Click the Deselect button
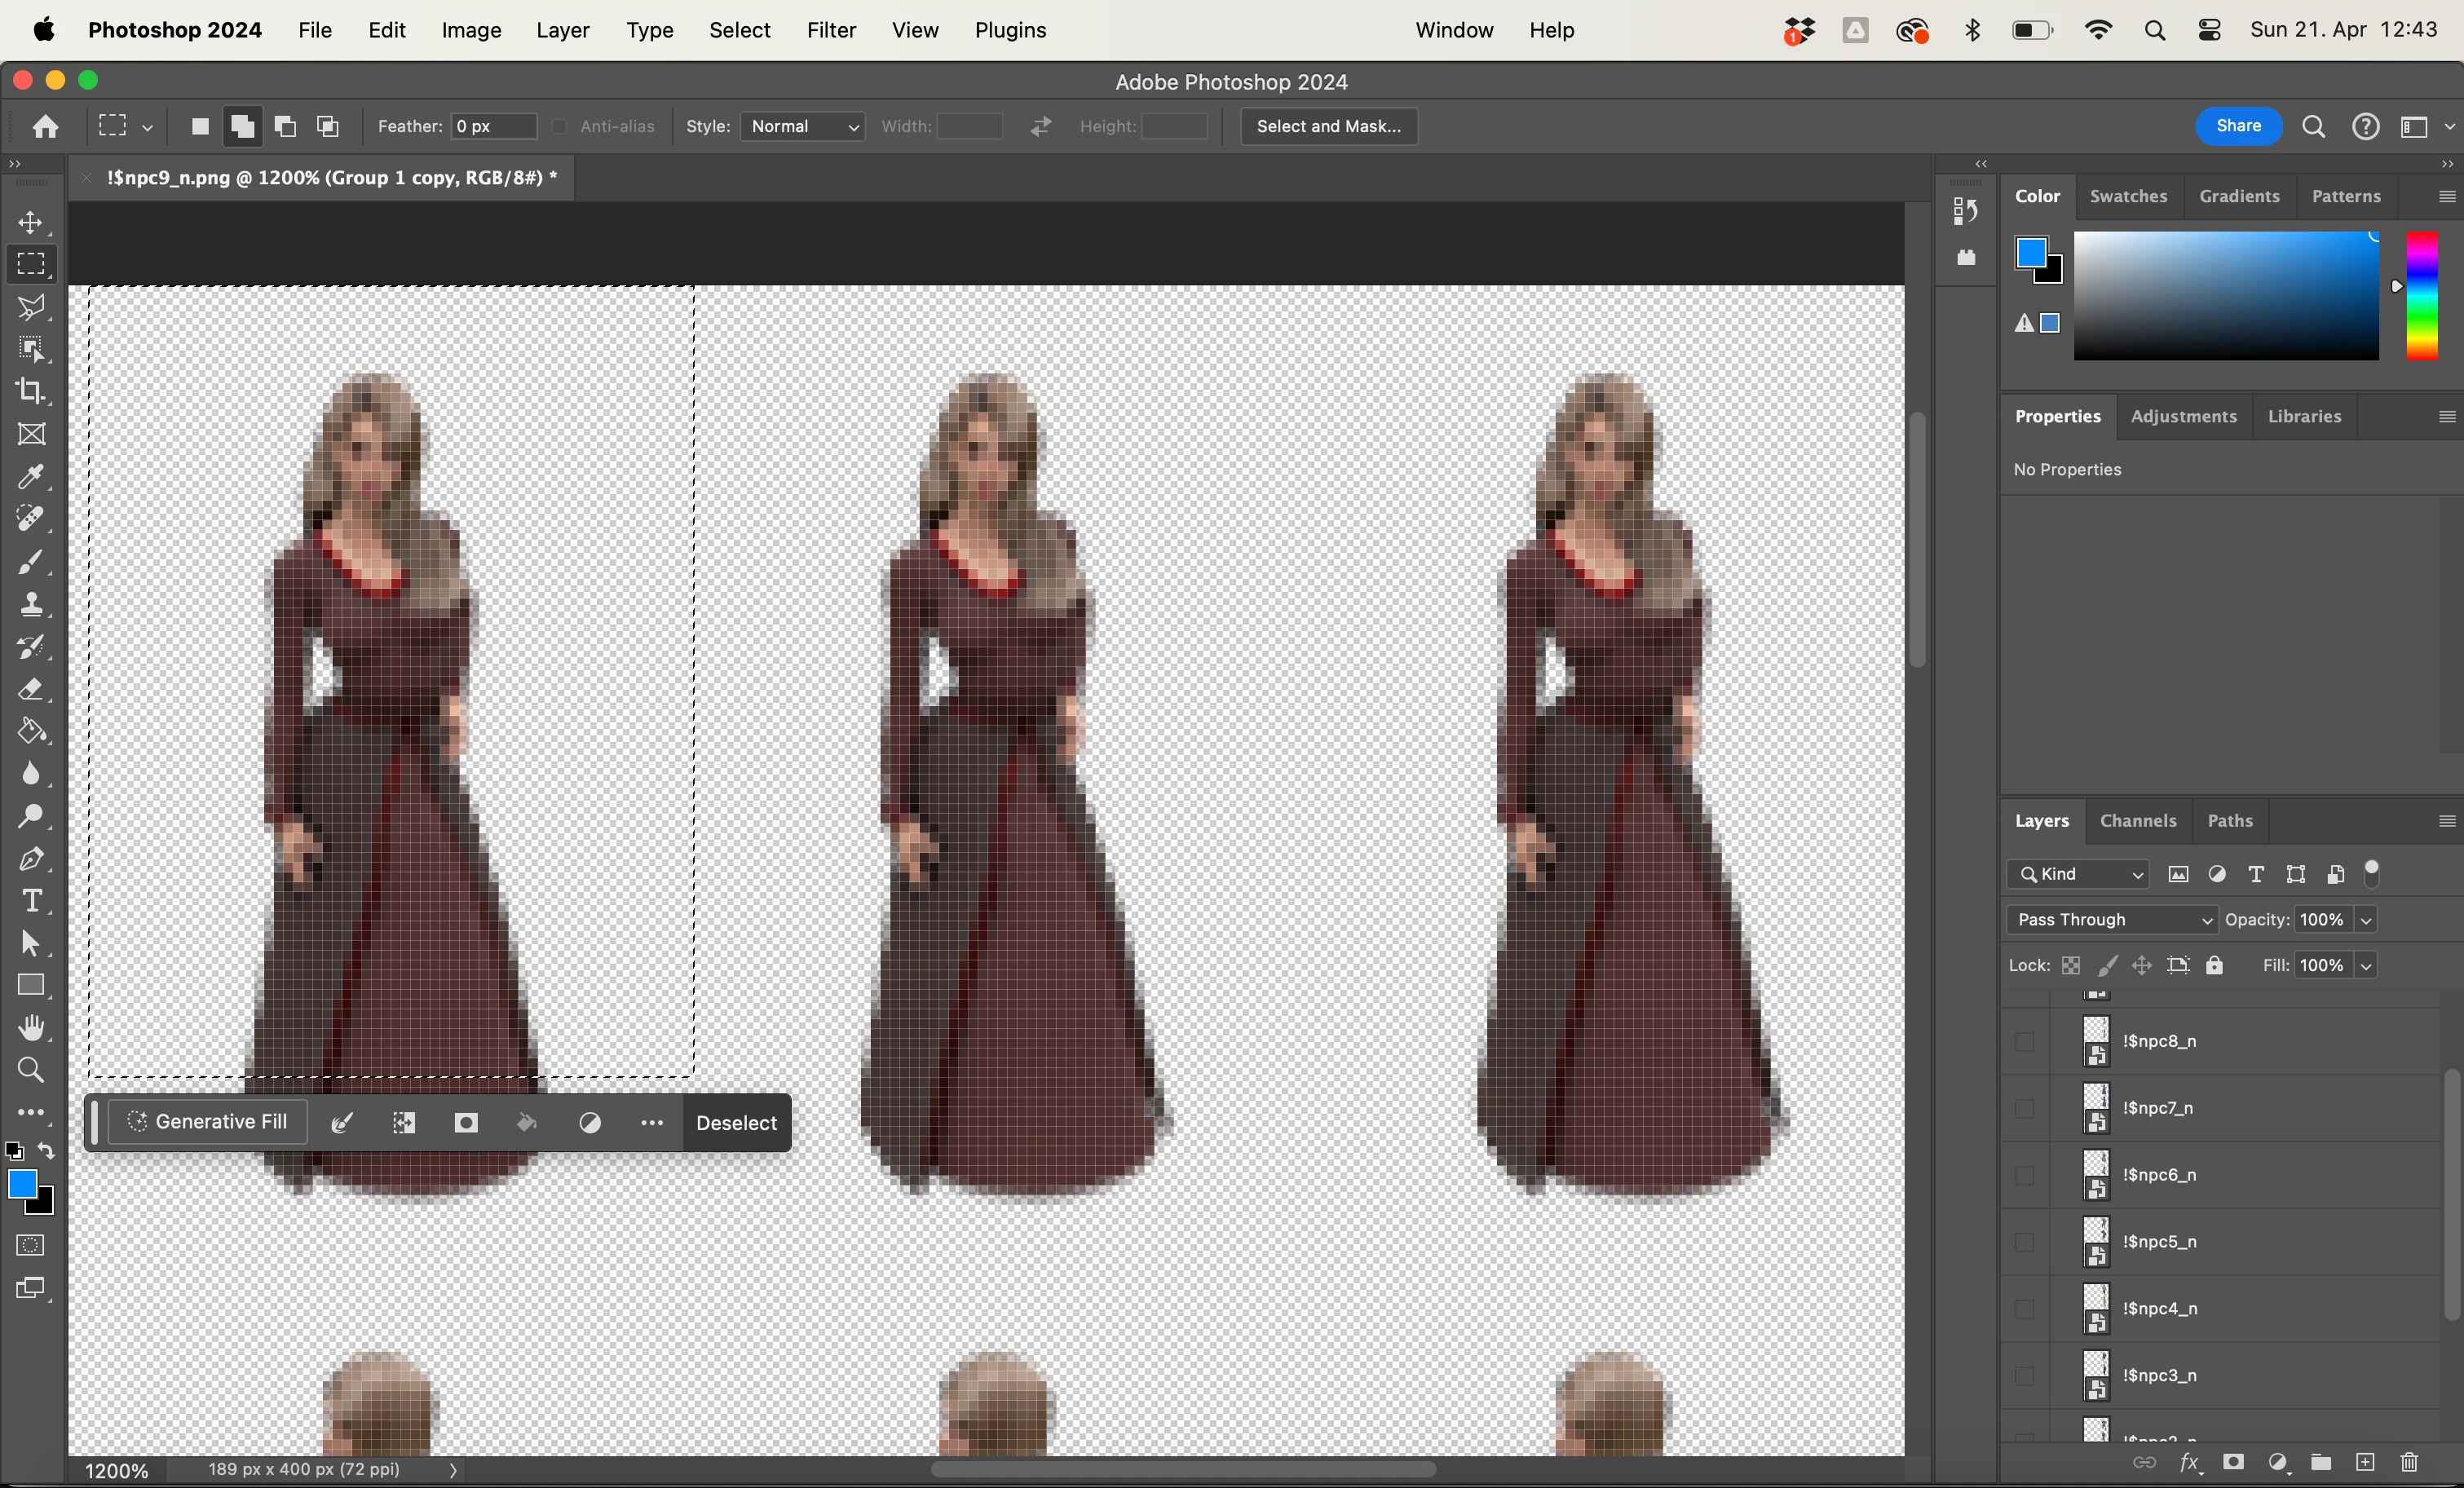The height and width of the screenshot is (1488, 2464). [x=736, y=1123]
